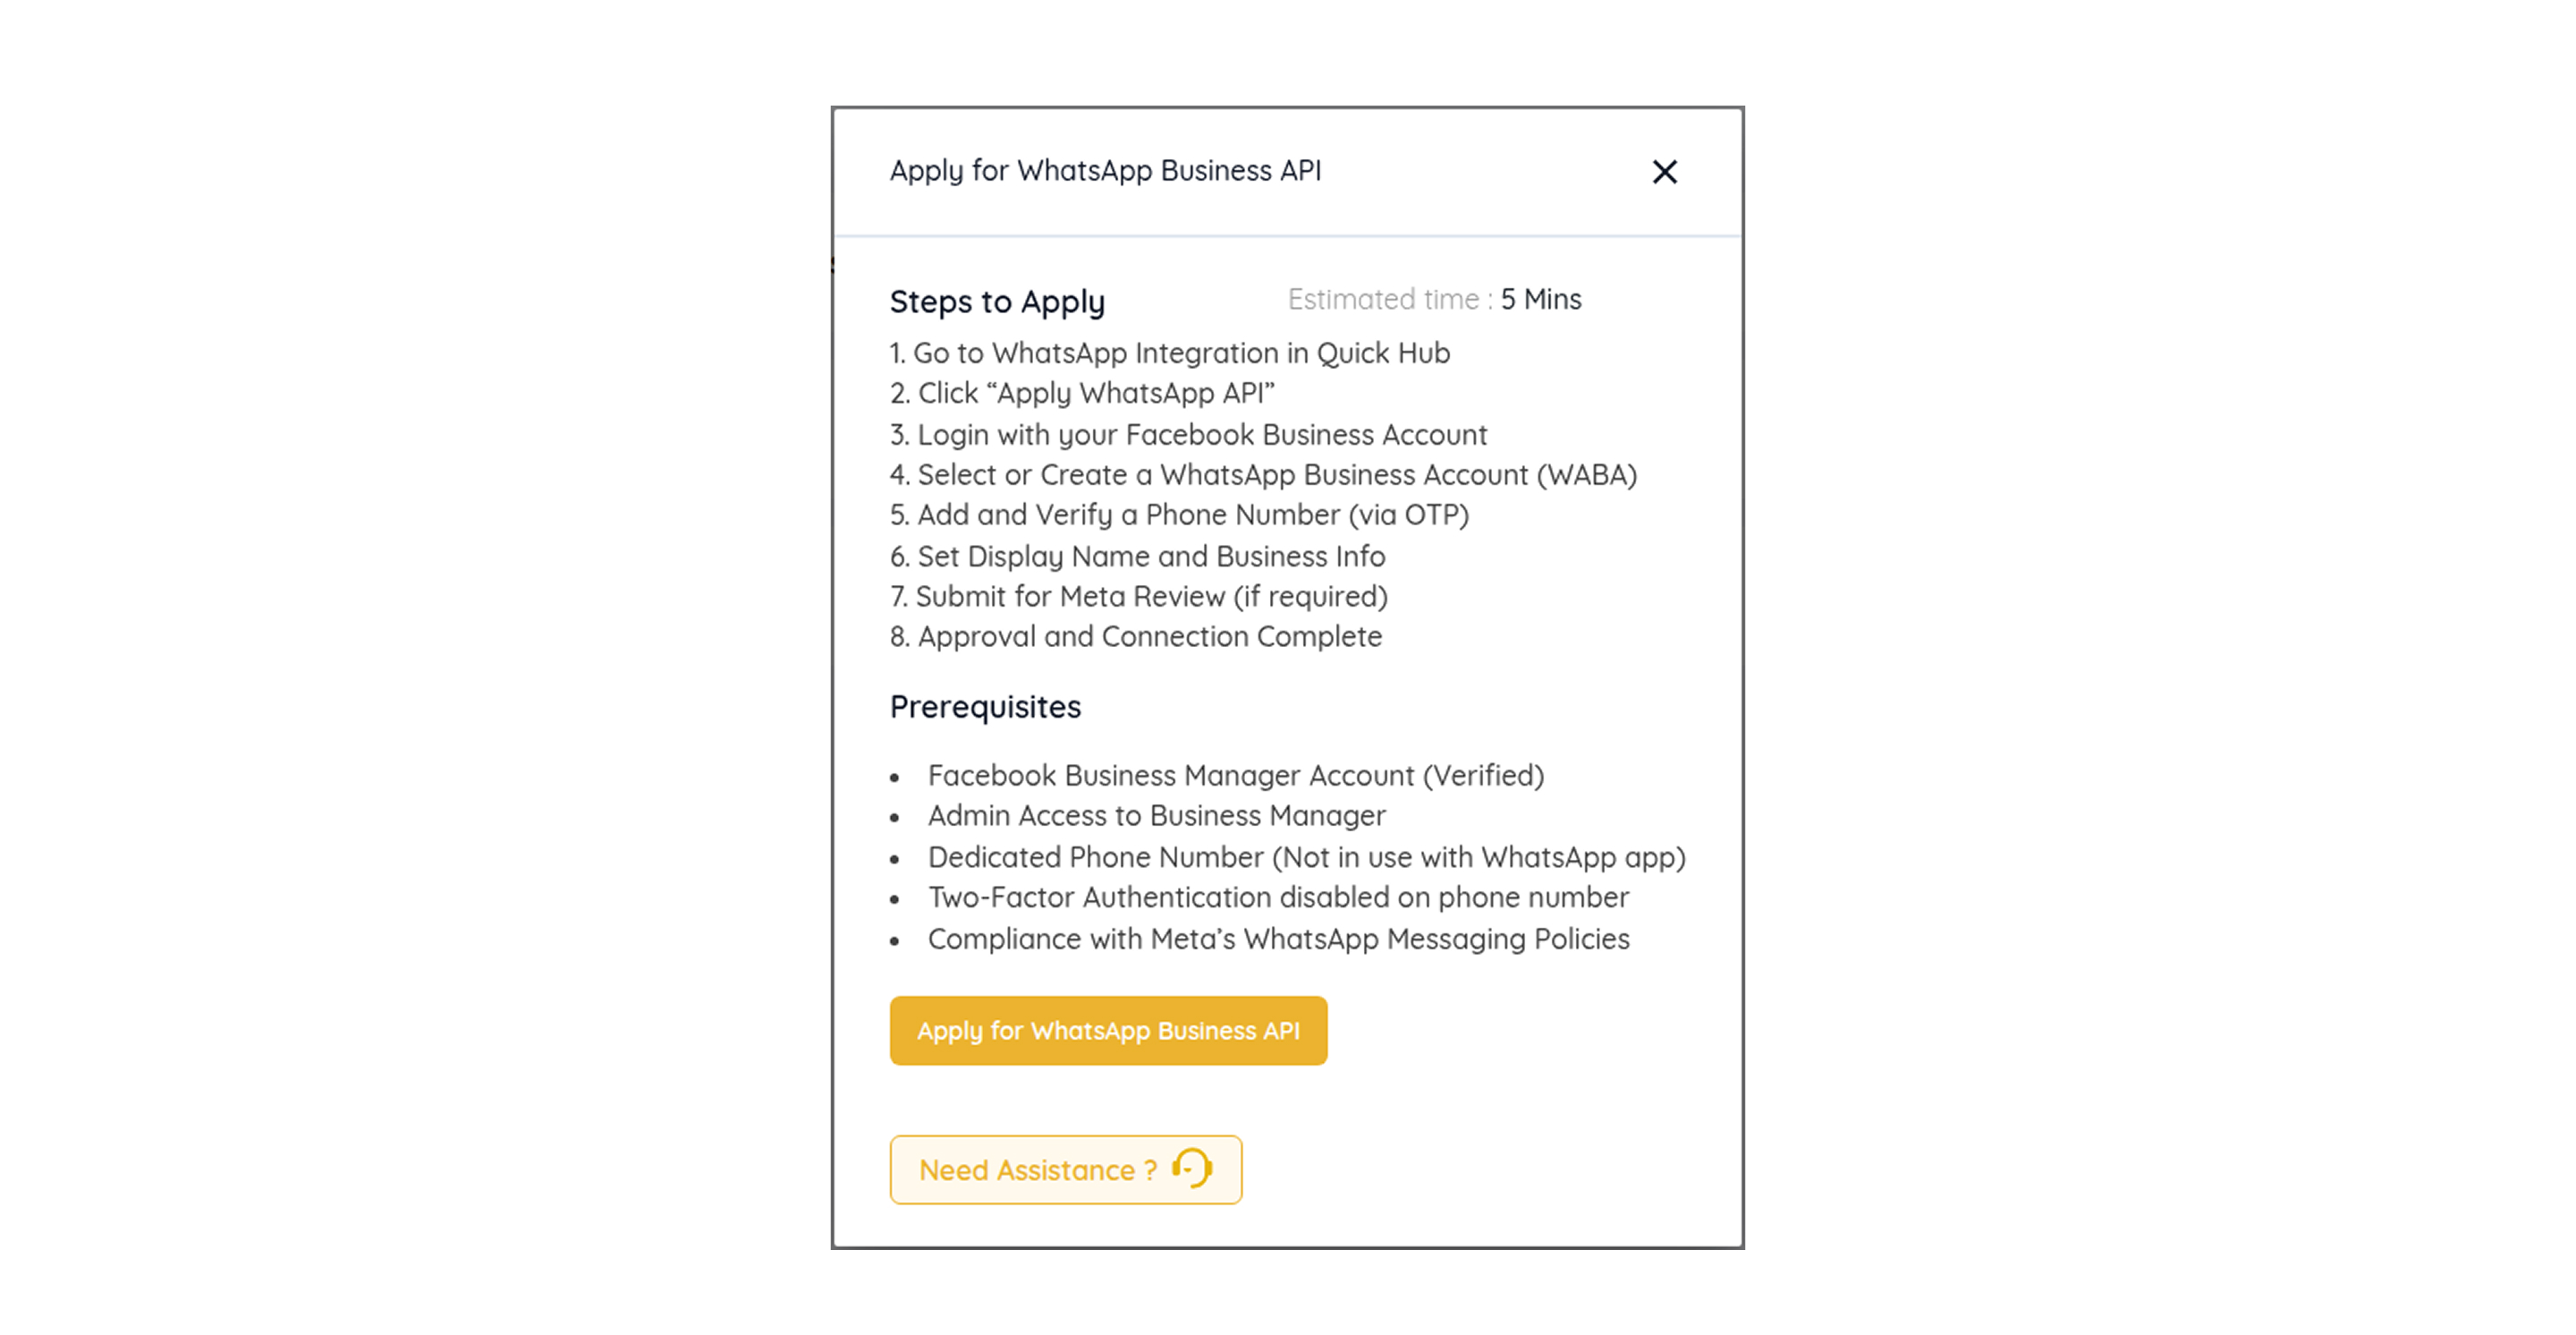
Task: Select step 1 about Quick Hub integration
Action: [x=1170, y=353]
